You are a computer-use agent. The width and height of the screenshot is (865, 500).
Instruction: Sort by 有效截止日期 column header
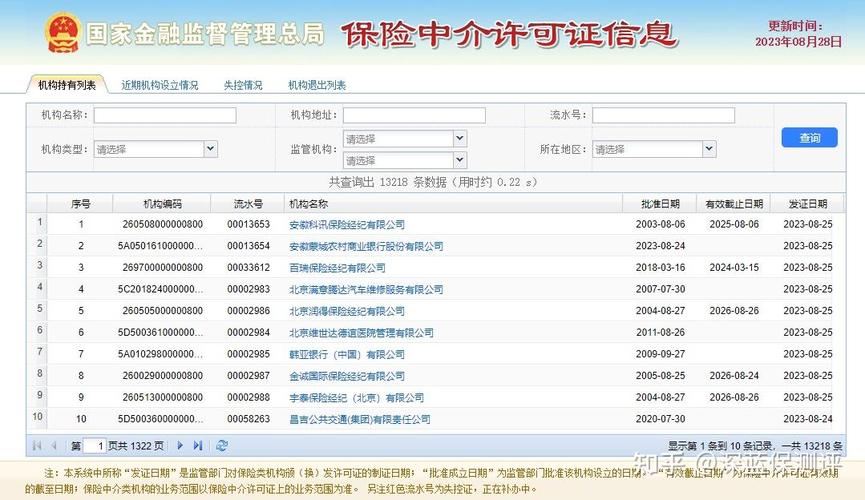pyautogui.click(x=734, y=204)
